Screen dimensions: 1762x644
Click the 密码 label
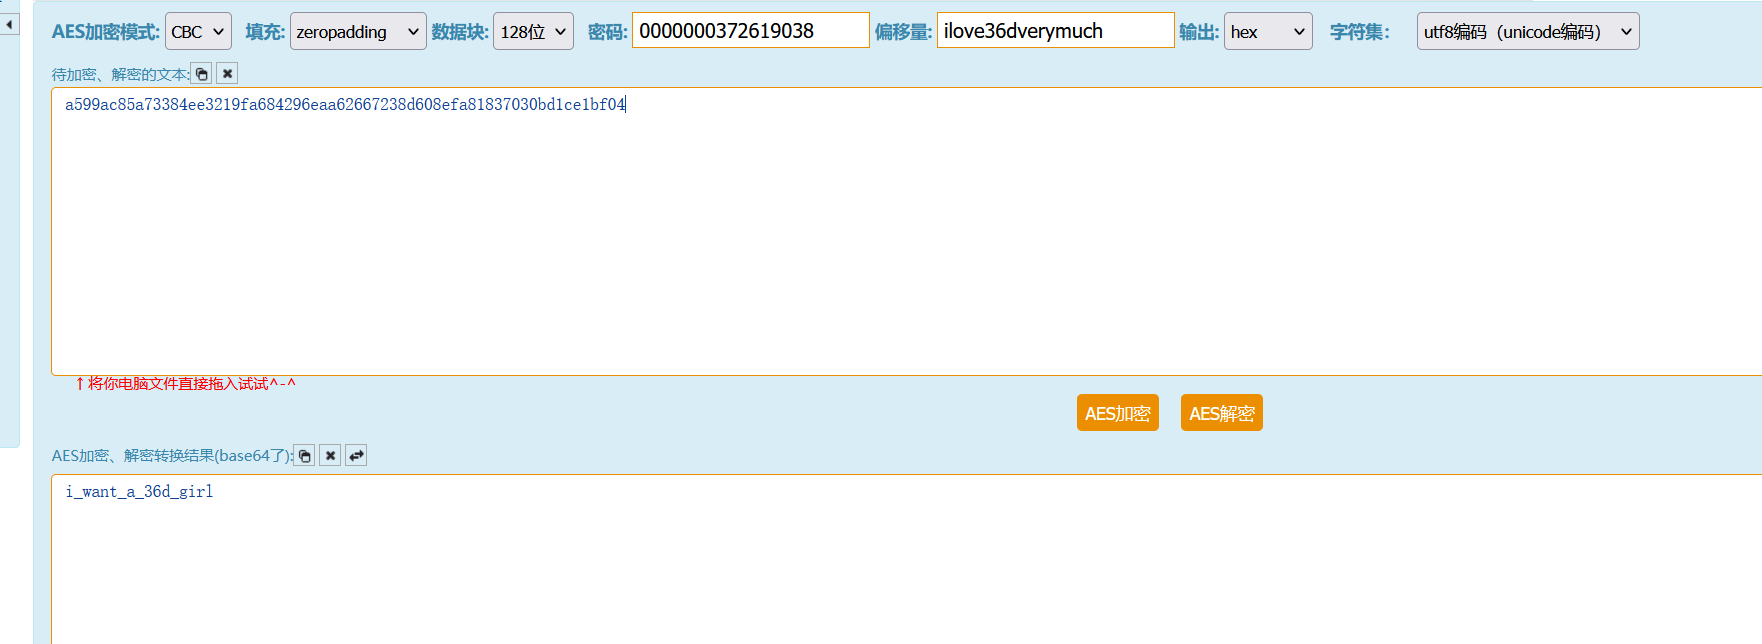608,32
